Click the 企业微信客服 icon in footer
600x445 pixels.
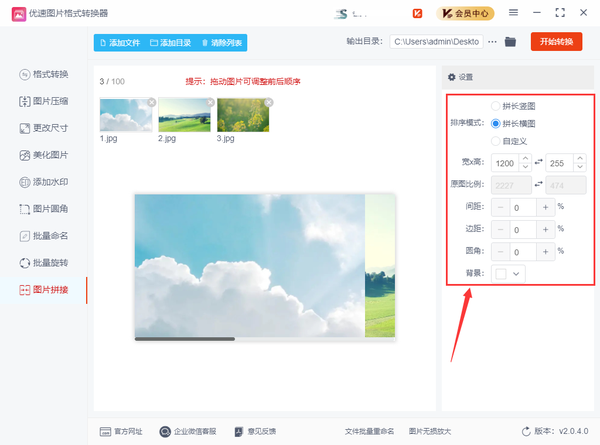pos(164,431)
